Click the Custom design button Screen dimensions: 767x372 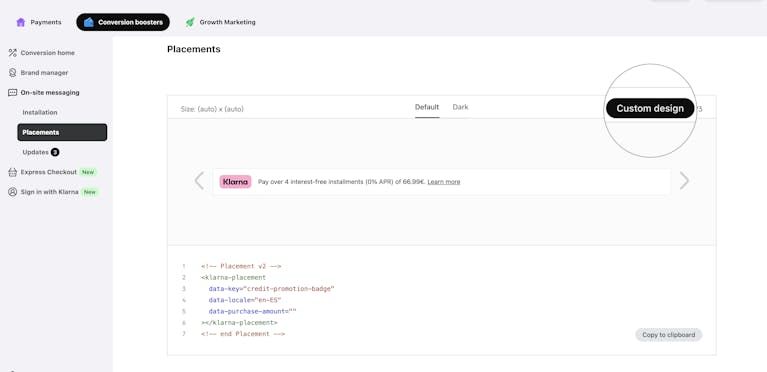coord(650,108)
